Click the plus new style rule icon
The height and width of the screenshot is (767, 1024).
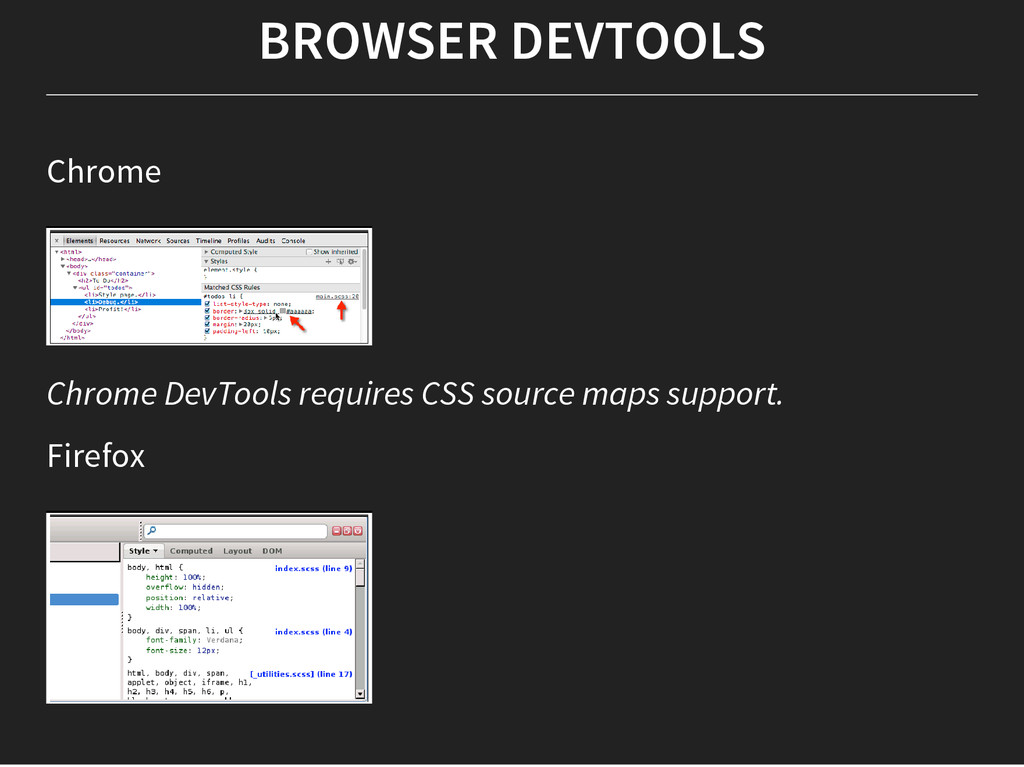coord(328,261)
